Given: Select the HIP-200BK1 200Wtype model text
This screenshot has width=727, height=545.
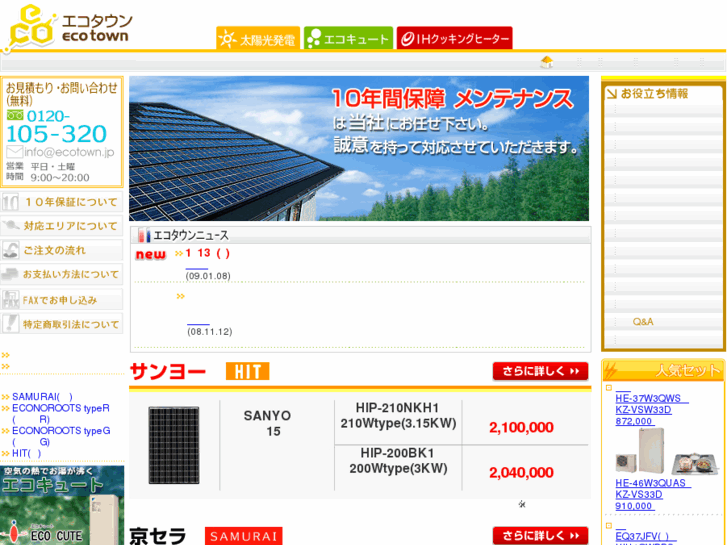Looking at the screenshot, I should [x=398, y=461].
